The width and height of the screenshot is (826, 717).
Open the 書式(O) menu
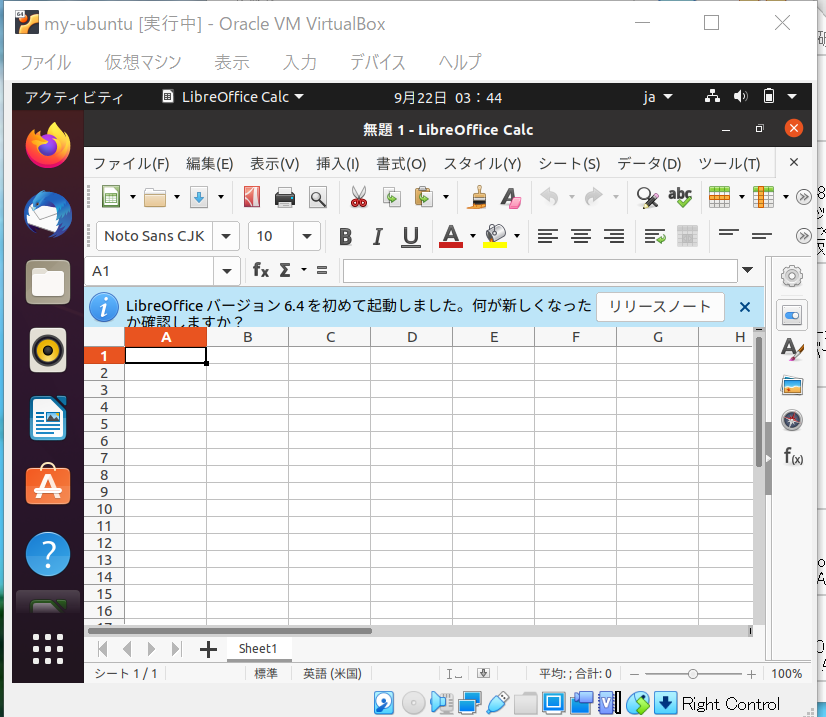(401, 164)
